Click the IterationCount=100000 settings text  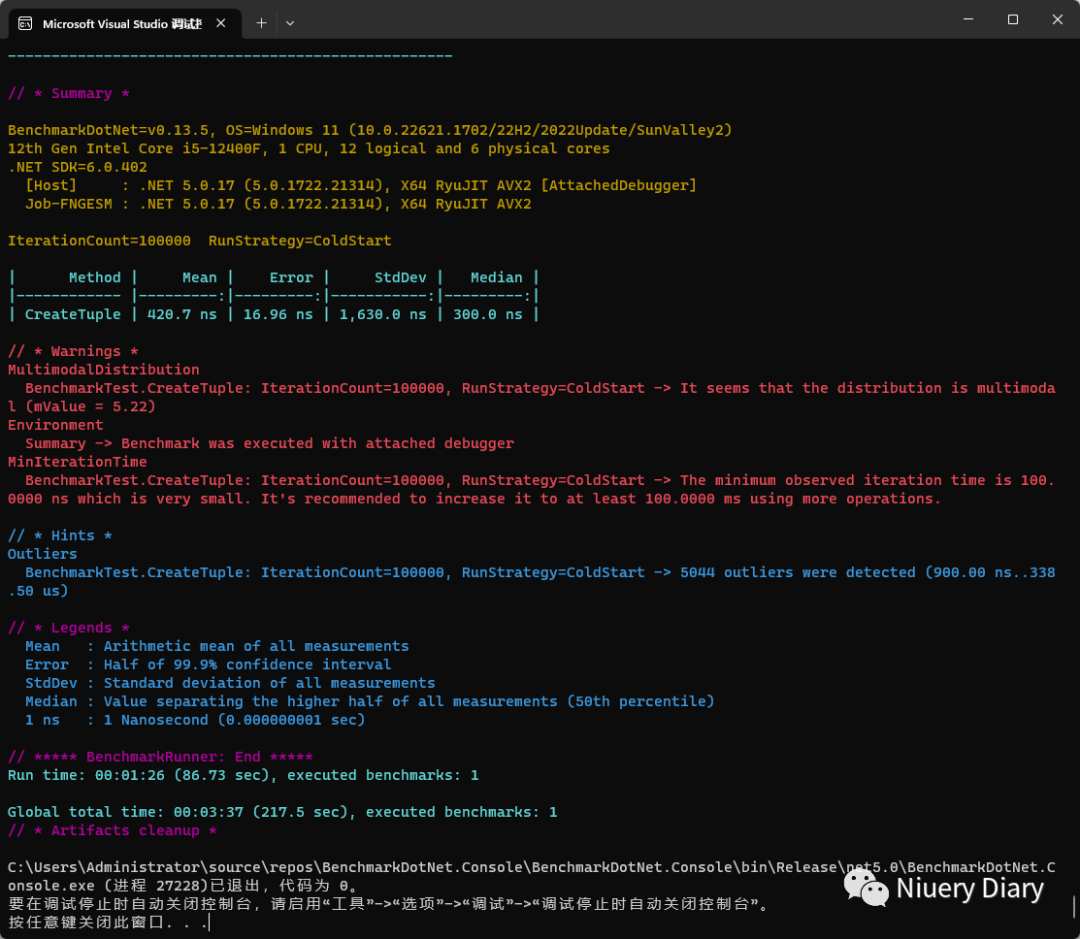(x=99, y=240)
